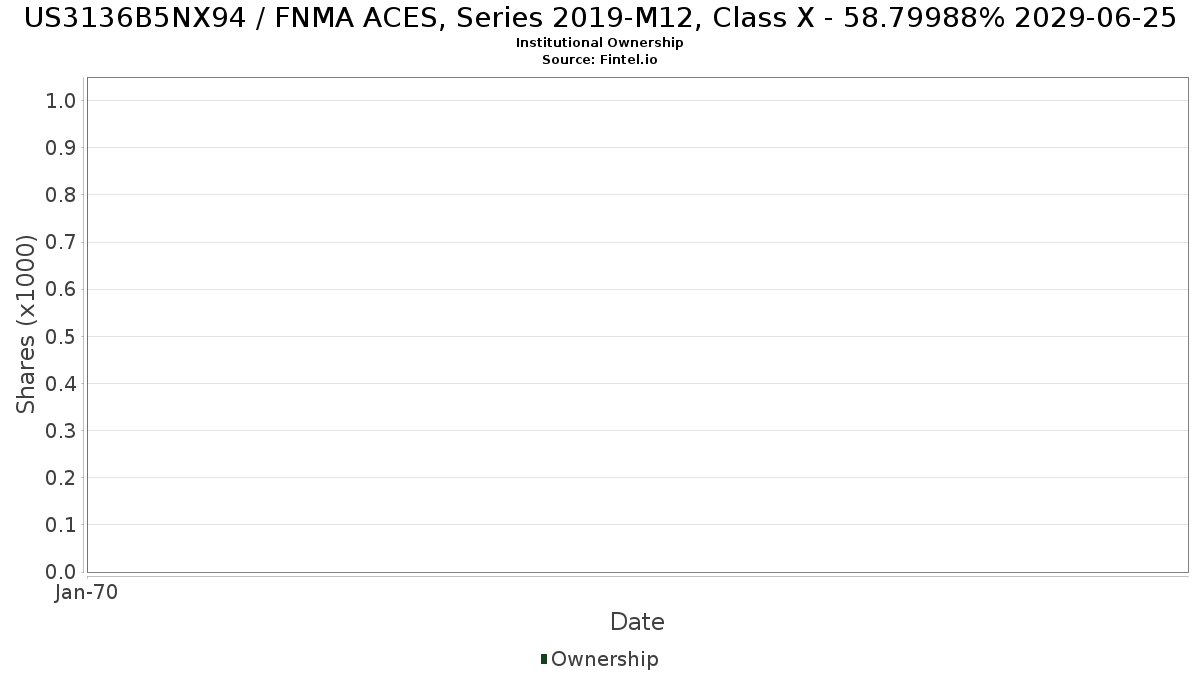Click the center of the empty plot area
Image resolution: width=1200 pixels, height=675 pixels.
(637, 325)
